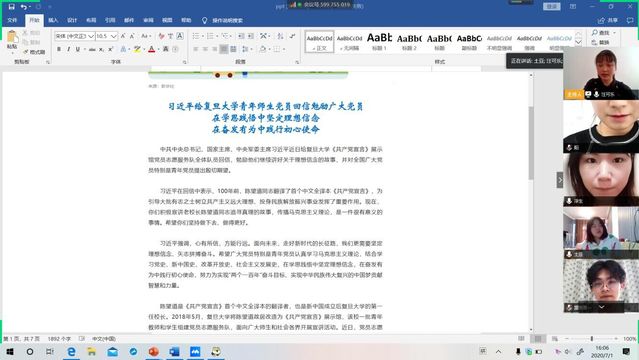Viewport: 639px width, 360px height.
Task: Apply subscript formatting
Action: point(101,49)
